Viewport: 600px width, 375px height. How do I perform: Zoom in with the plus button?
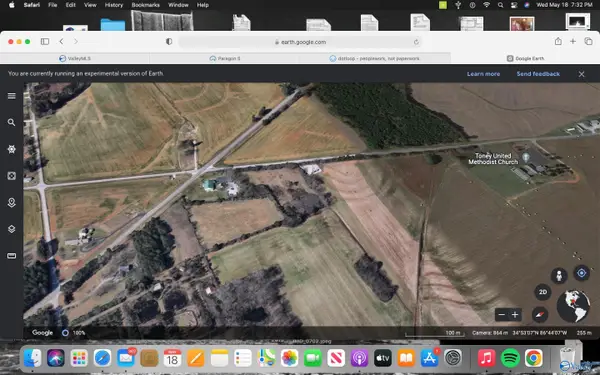(515, 315)
